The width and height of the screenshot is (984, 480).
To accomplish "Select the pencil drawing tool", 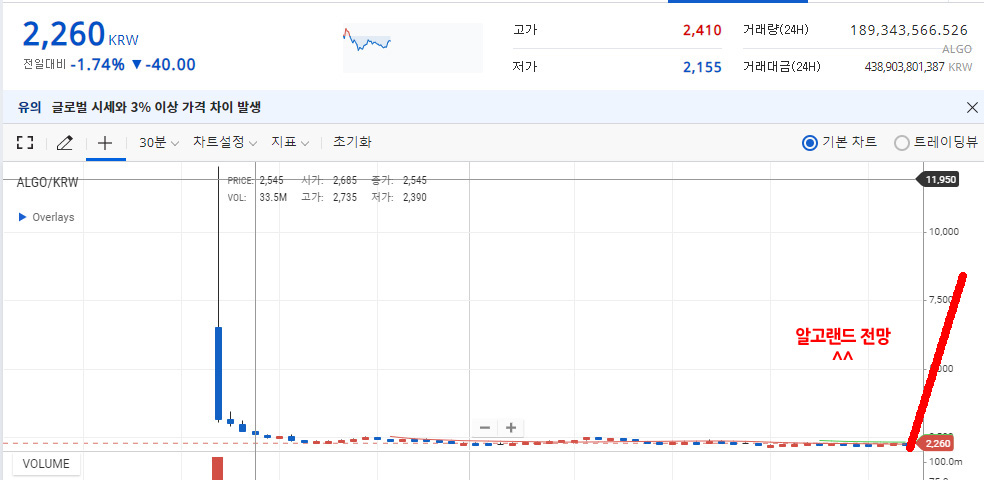I will tap(64, 143).
